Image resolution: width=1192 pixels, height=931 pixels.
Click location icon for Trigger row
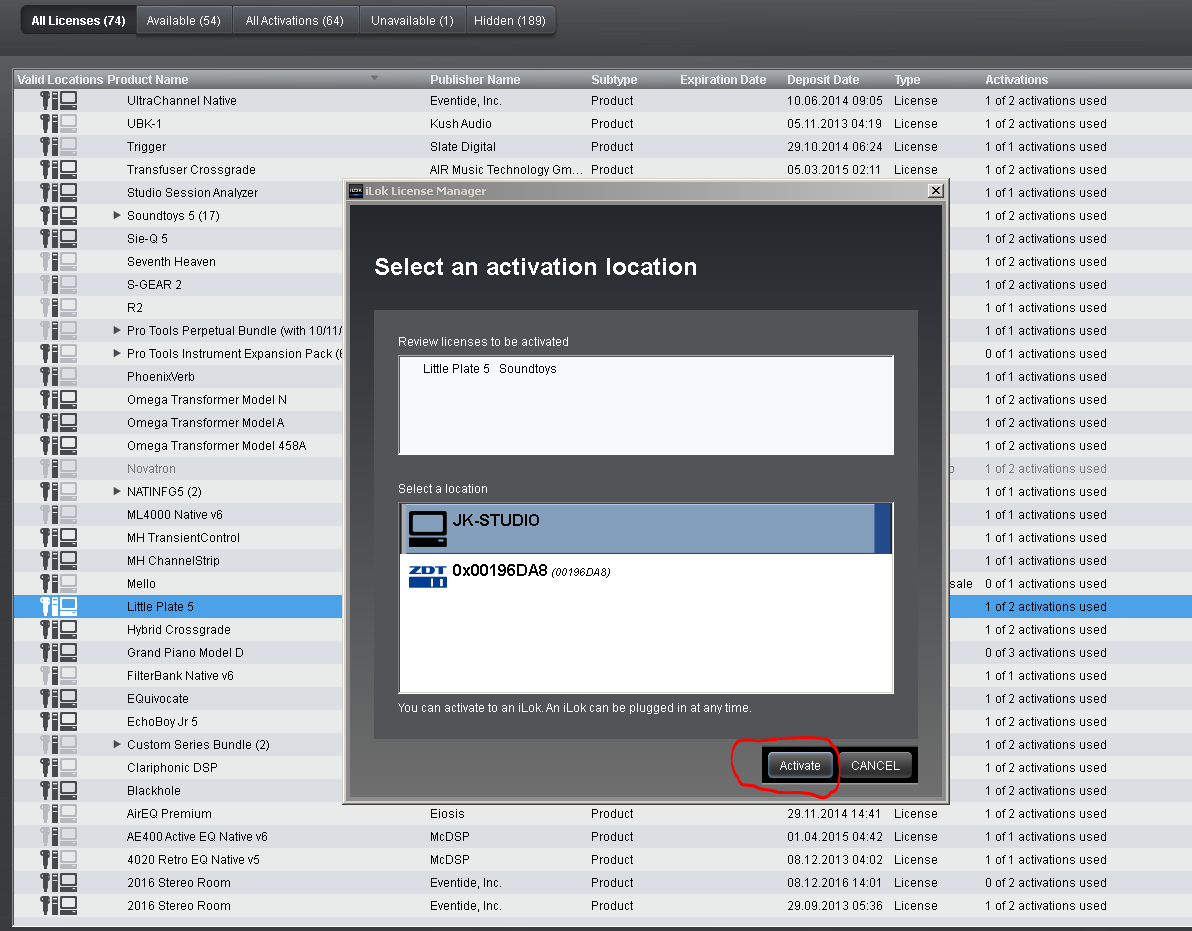pyautogui.click(x=59, y=147)
